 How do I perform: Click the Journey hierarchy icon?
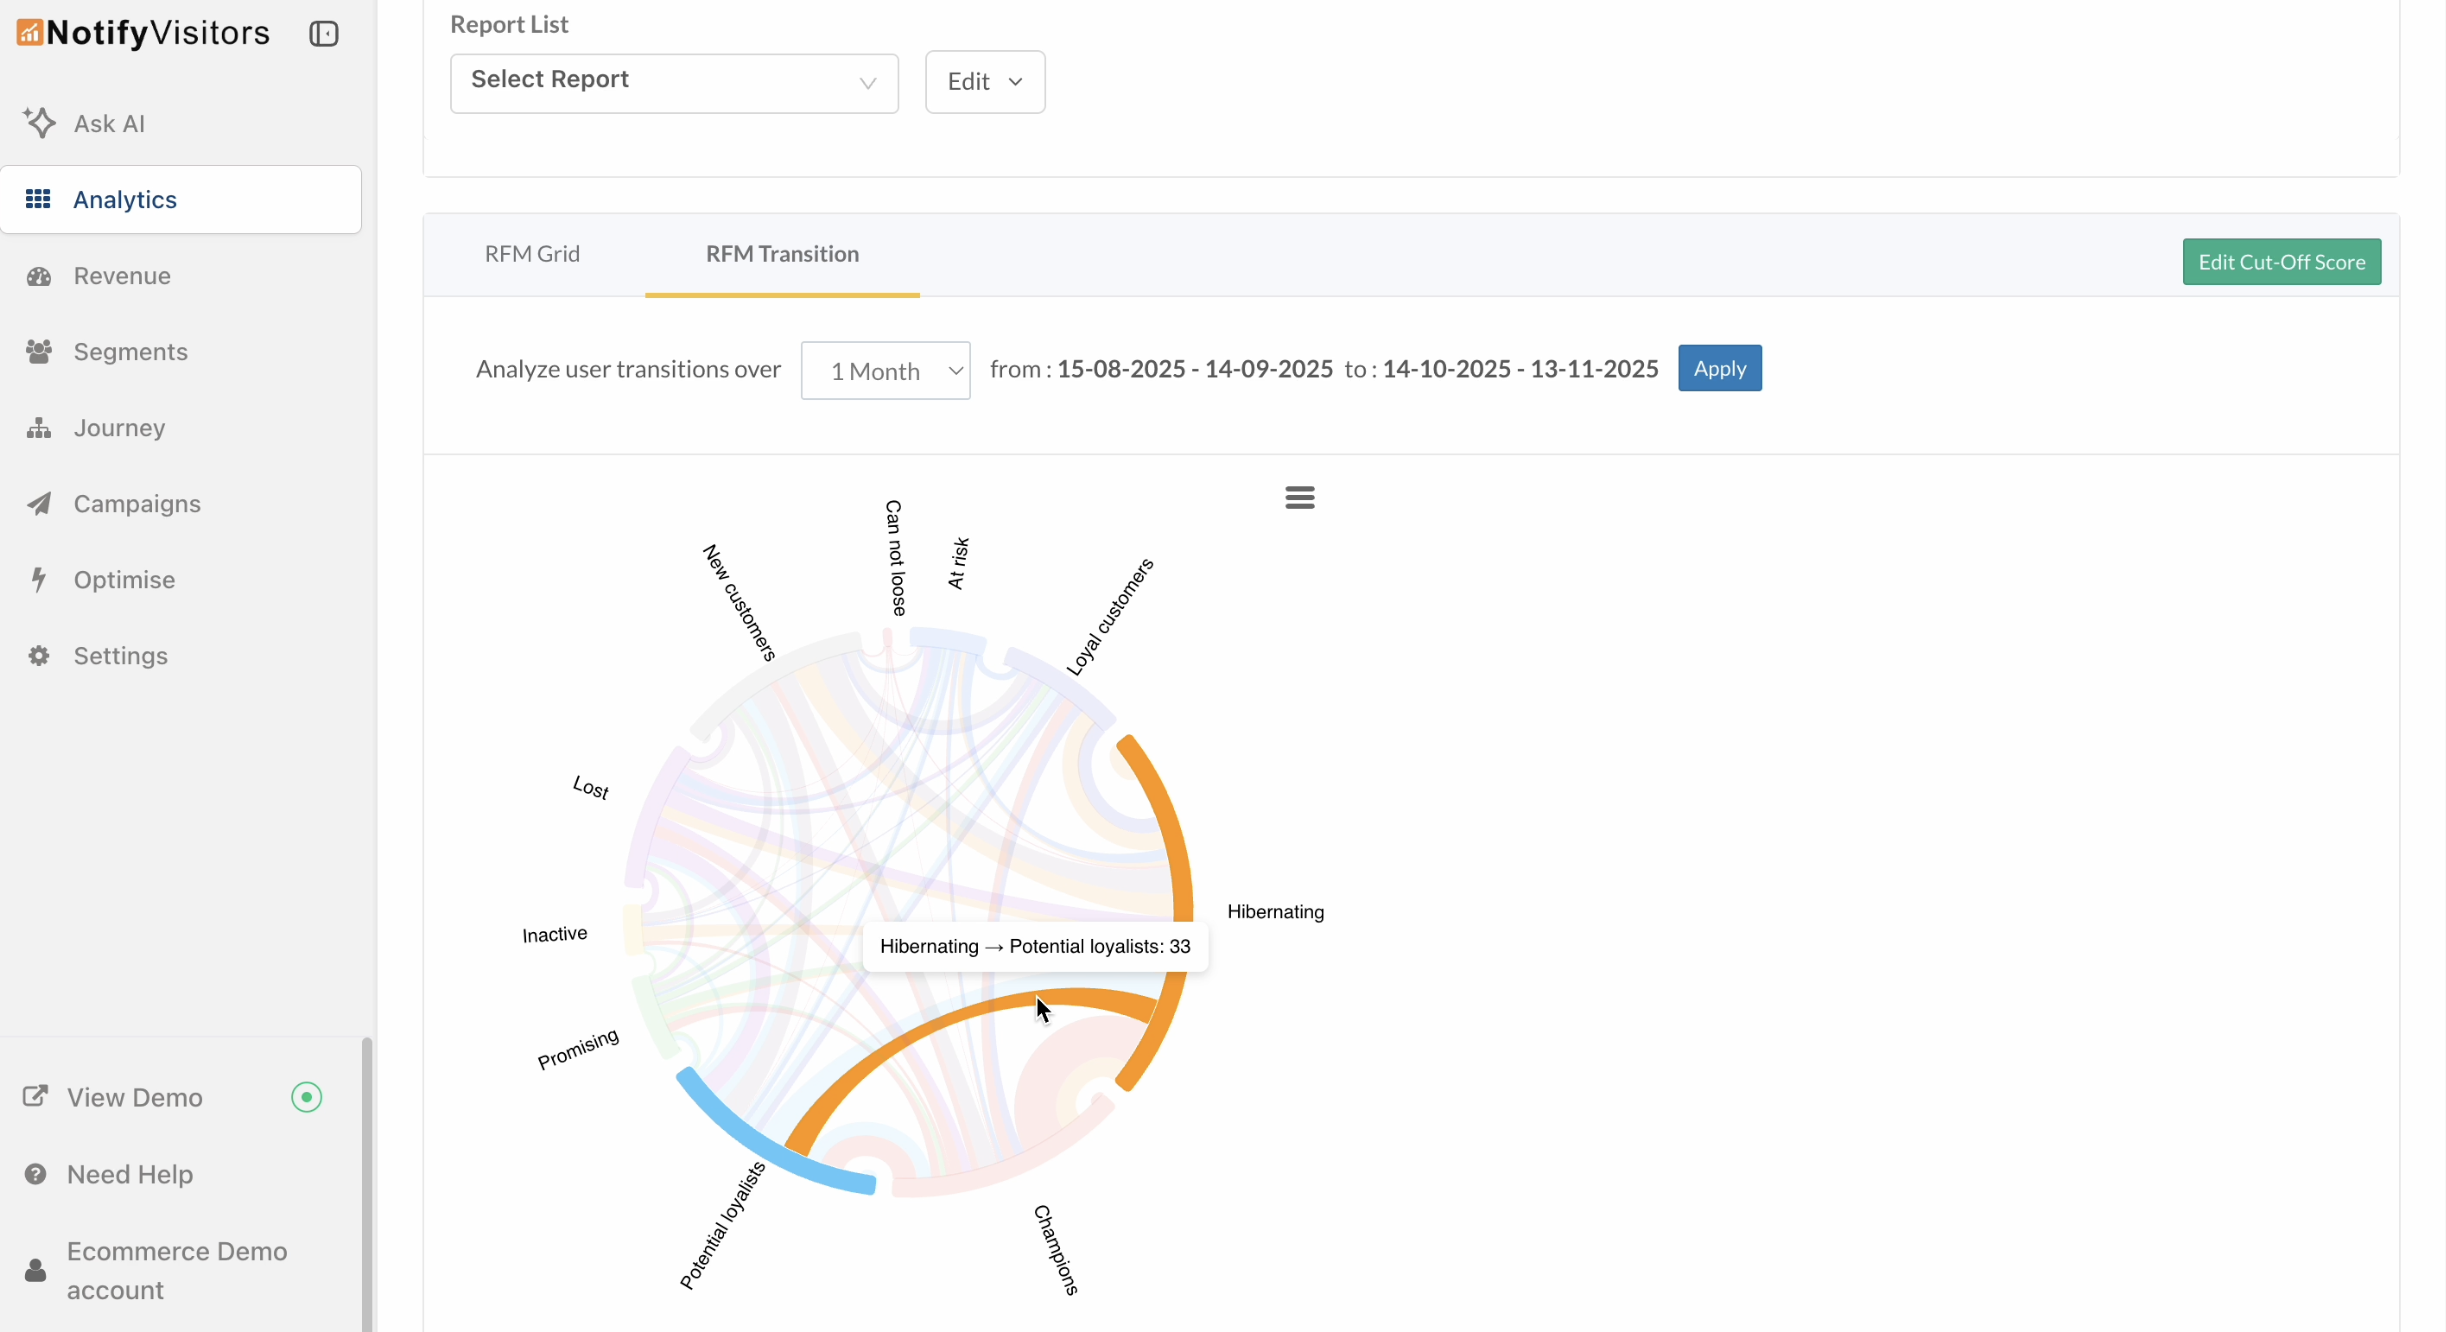[x=39, y=428]
